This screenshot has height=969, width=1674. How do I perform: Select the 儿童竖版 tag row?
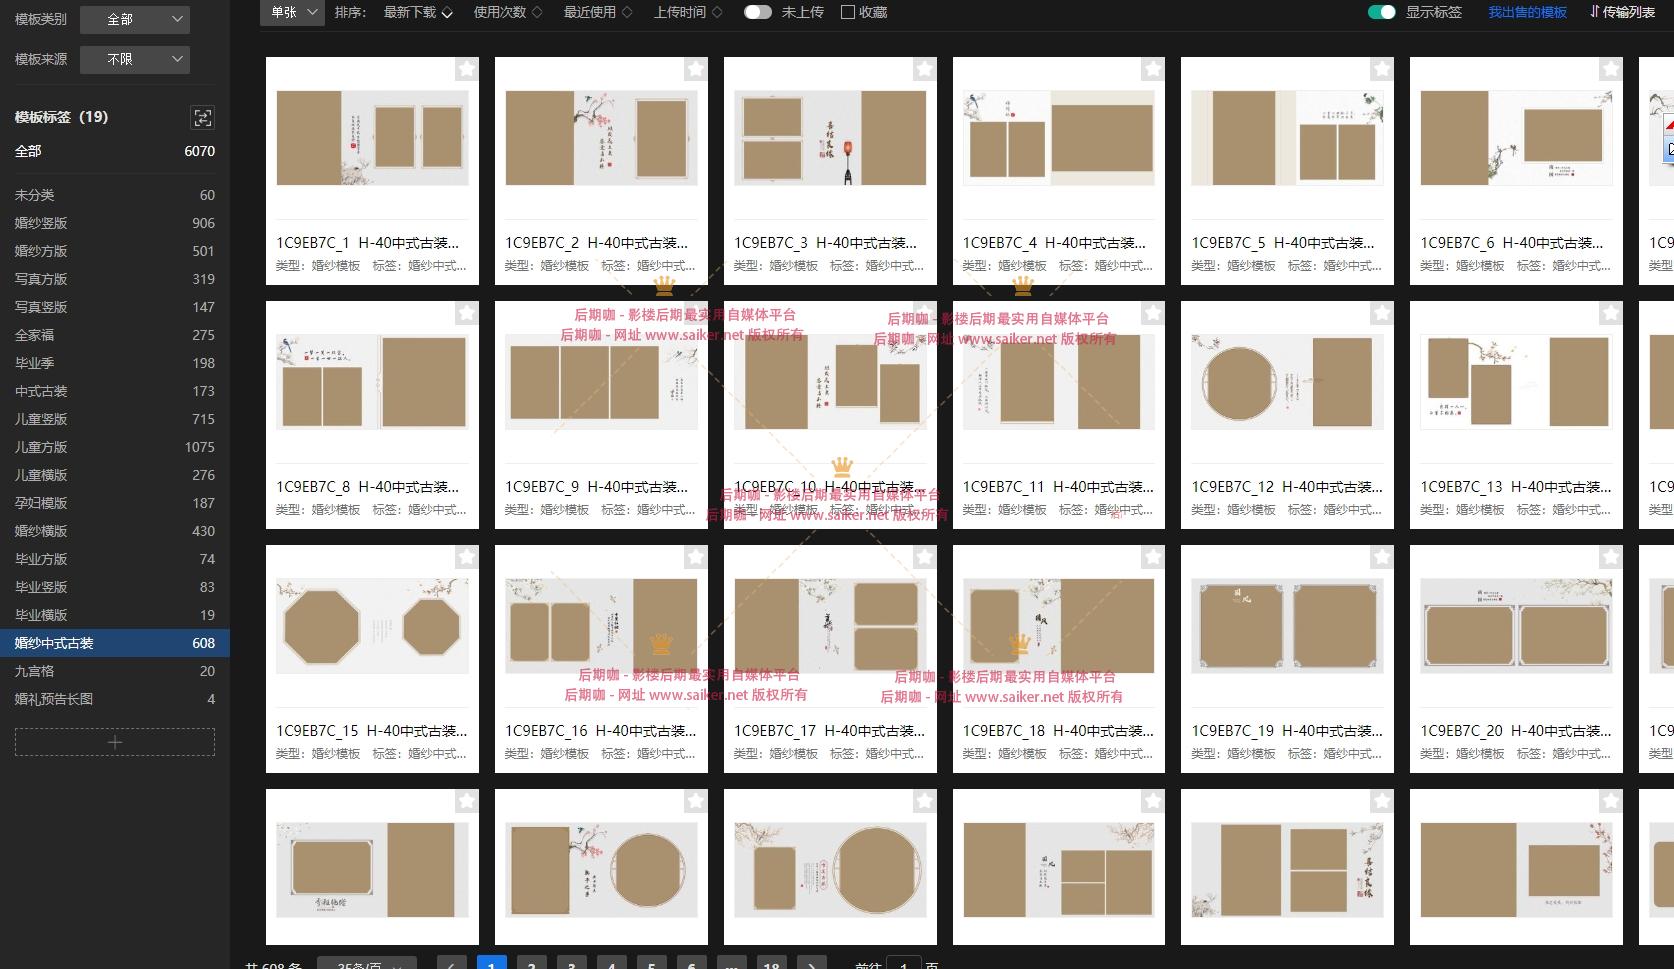[115, 419]
